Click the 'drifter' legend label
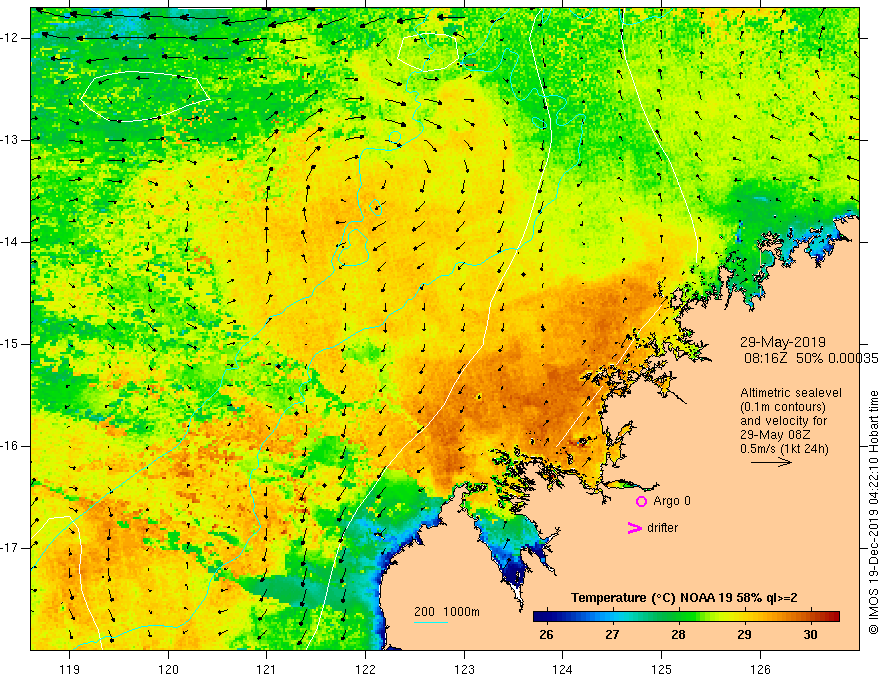This screenshot has width=880, height=680. tap(662, 528)
